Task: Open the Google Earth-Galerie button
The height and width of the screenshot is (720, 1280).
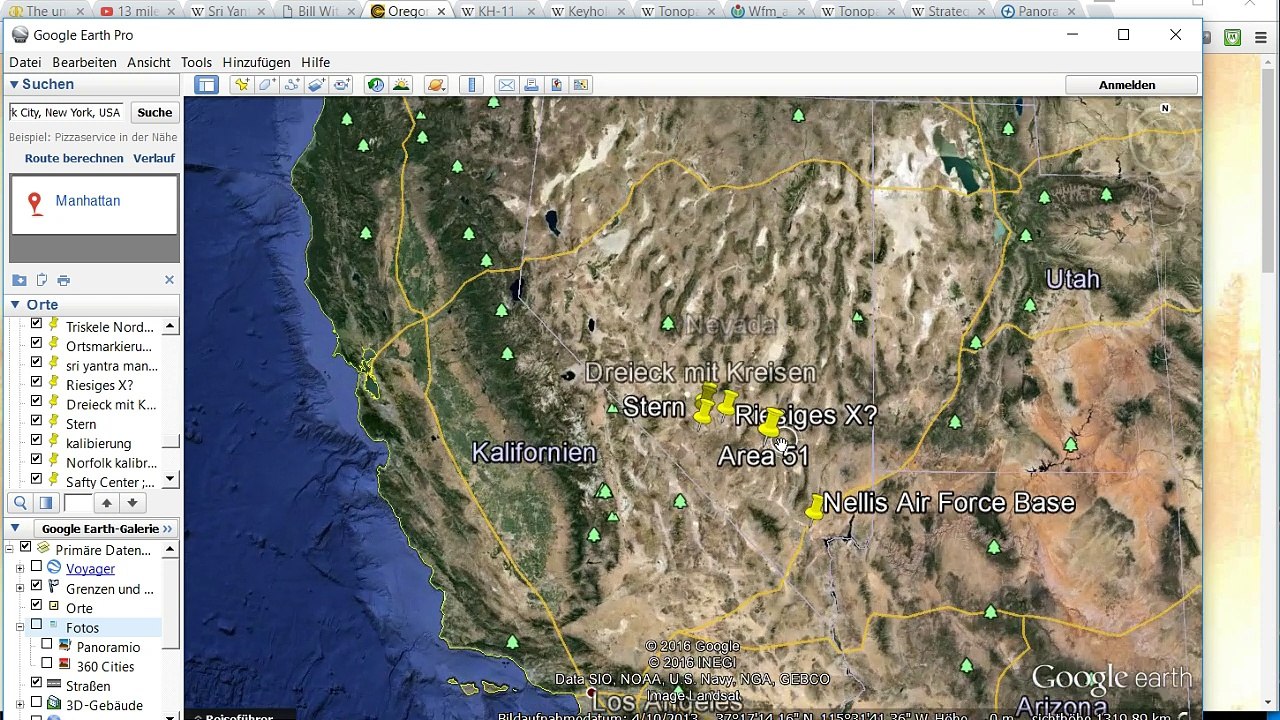Action: tap(105, 528)
